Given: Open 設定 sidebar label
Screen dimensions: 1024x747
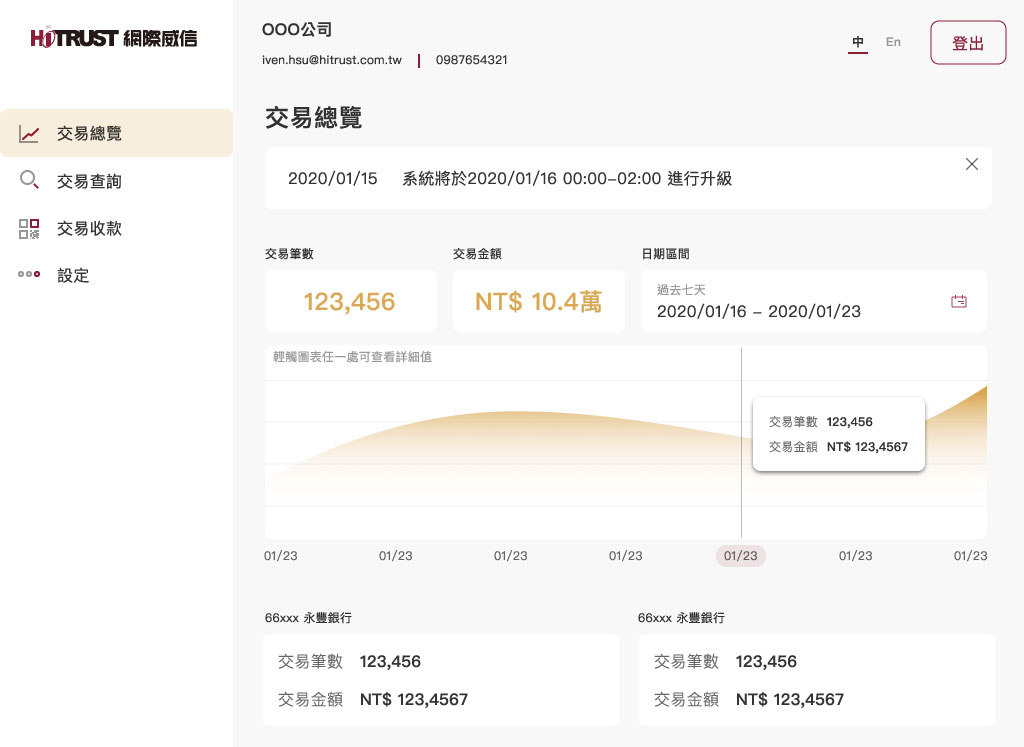Looking at the screenshot, I should (x=74, y=275).
